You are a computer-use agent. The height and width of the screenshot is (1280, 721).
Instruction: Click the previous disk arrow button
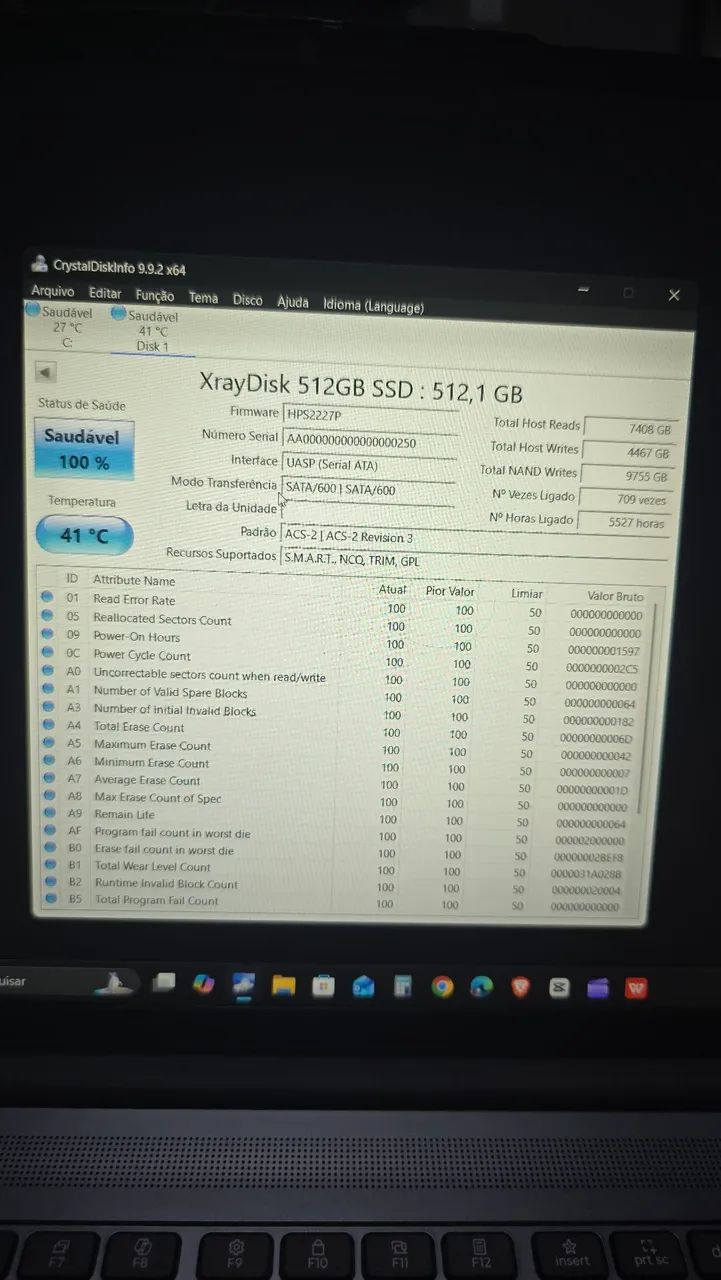tap(45, 372)
